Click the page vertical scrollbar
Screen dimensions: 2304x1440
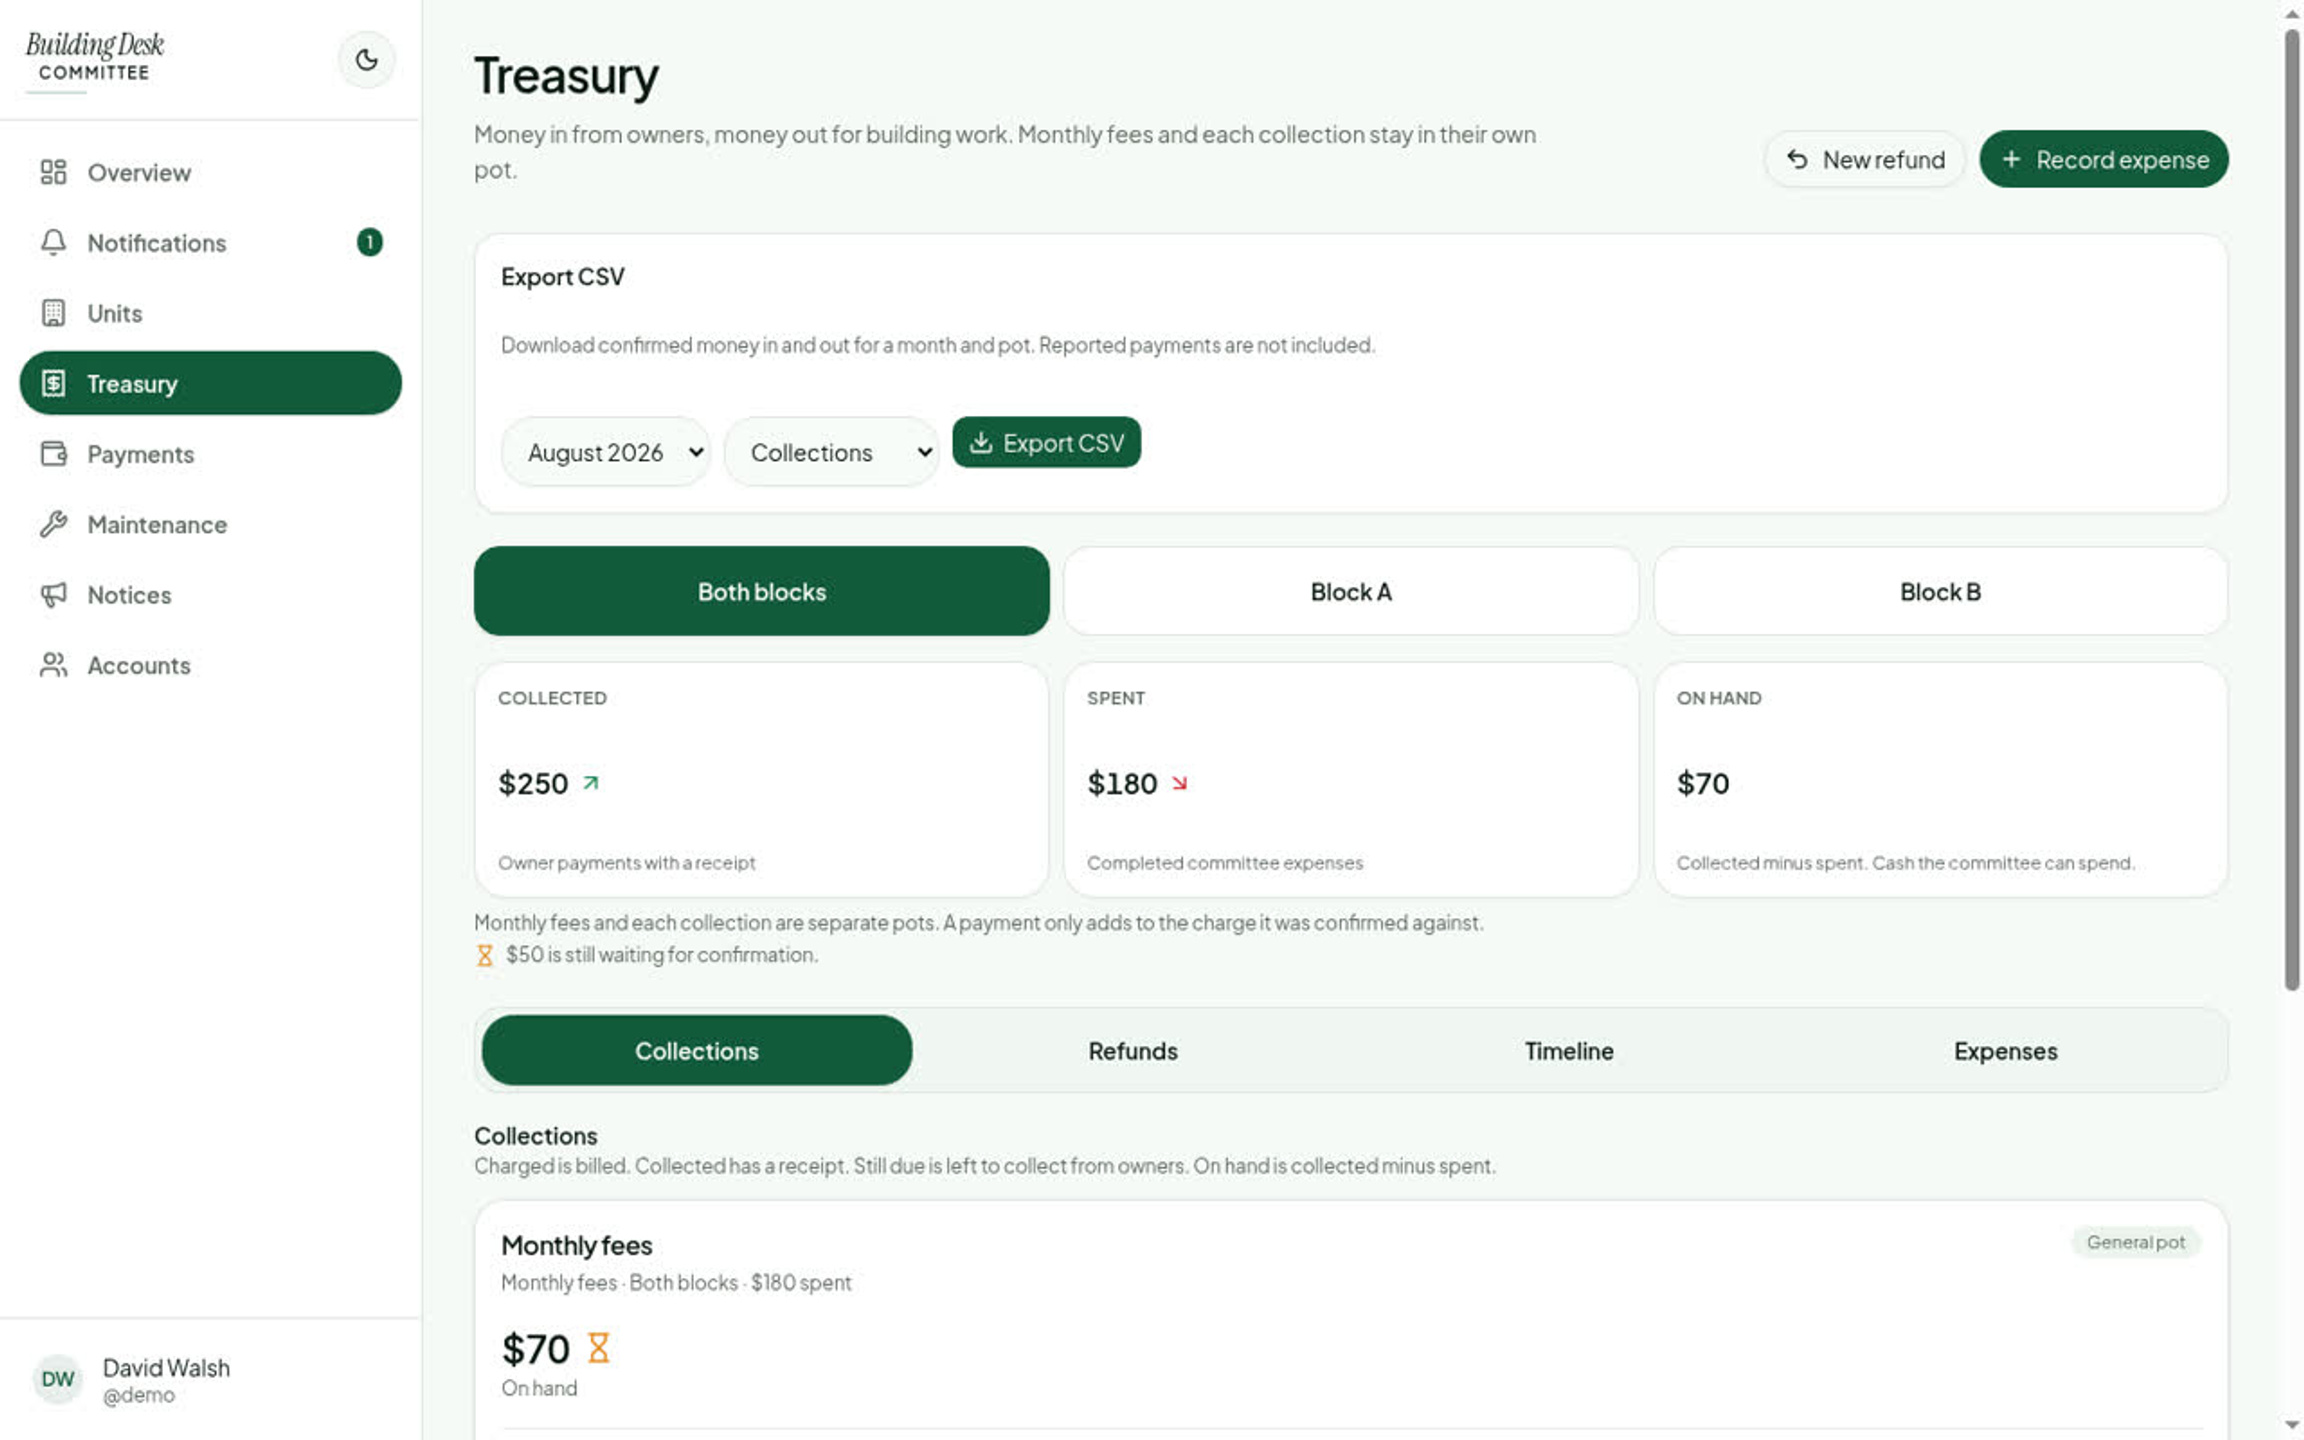click(x=2291, y=510)
